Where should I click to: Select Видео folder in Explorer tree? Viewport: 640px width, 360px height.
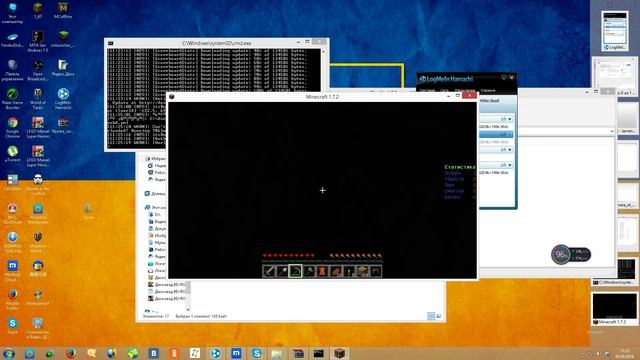click(x=157, y=221)
